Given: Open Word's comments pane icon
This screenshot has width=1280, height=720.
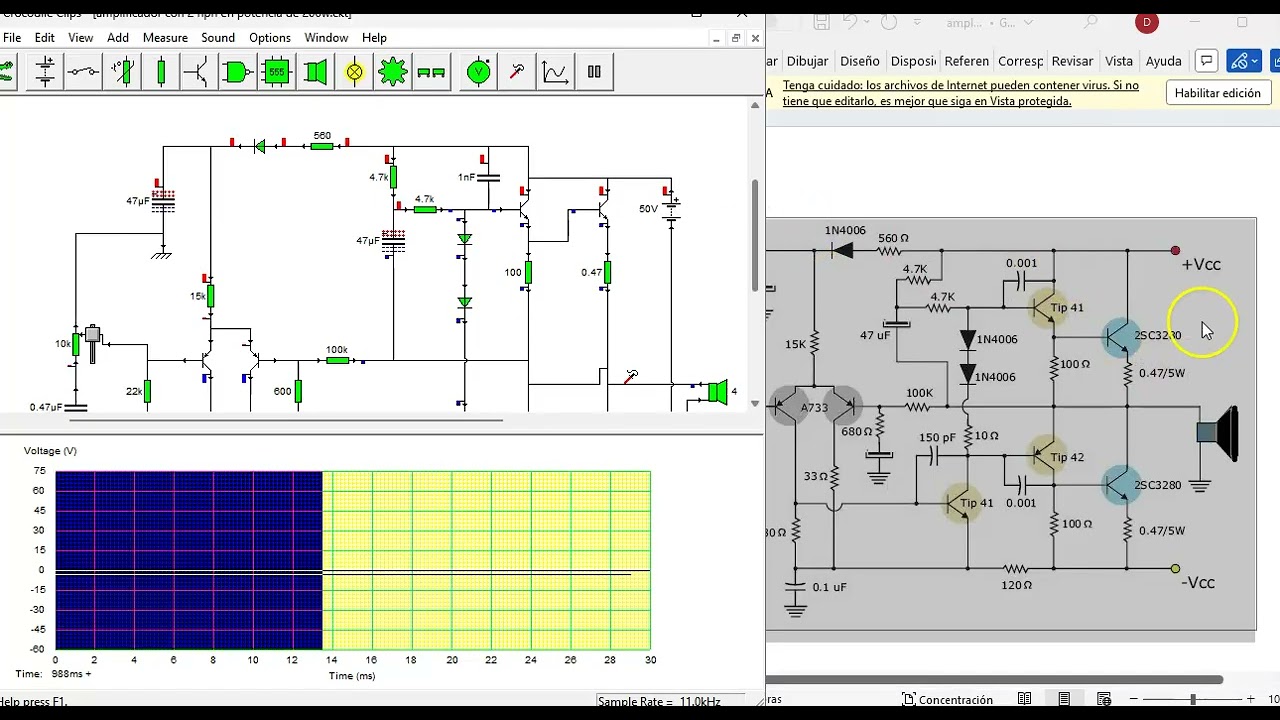Looking at the screenshot, I should click(x=1206, y=61).
